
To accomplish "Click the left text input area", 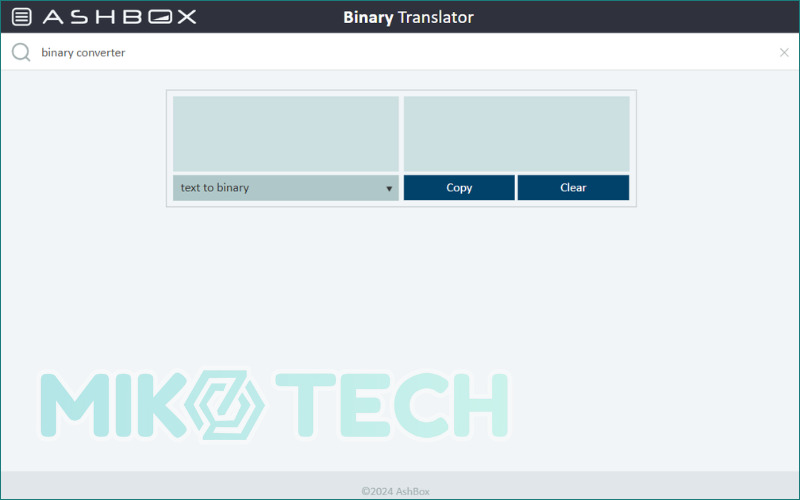I will click(x=286, y=134).
